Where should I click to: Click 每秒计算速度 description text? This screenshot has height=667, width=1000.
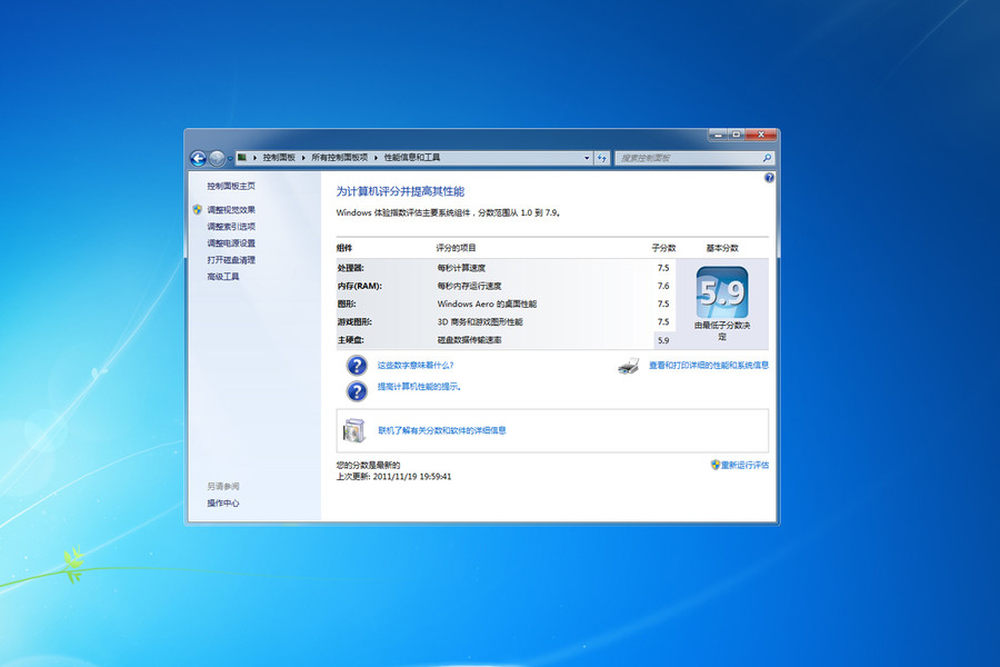[x=461, y=268]
